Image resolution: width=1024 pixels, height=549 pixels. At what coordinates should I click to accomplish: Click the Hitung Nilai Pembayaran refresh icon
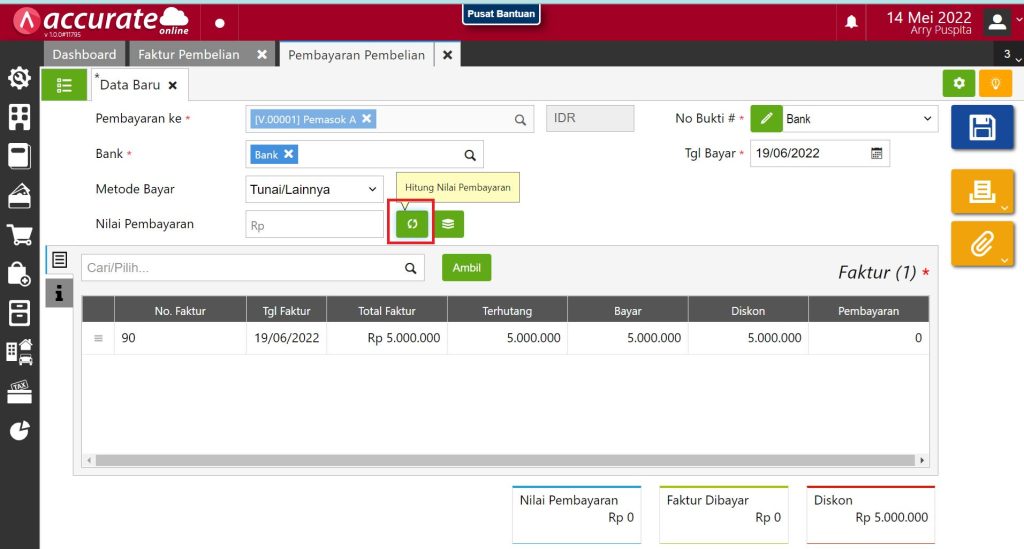pos(411,224)
